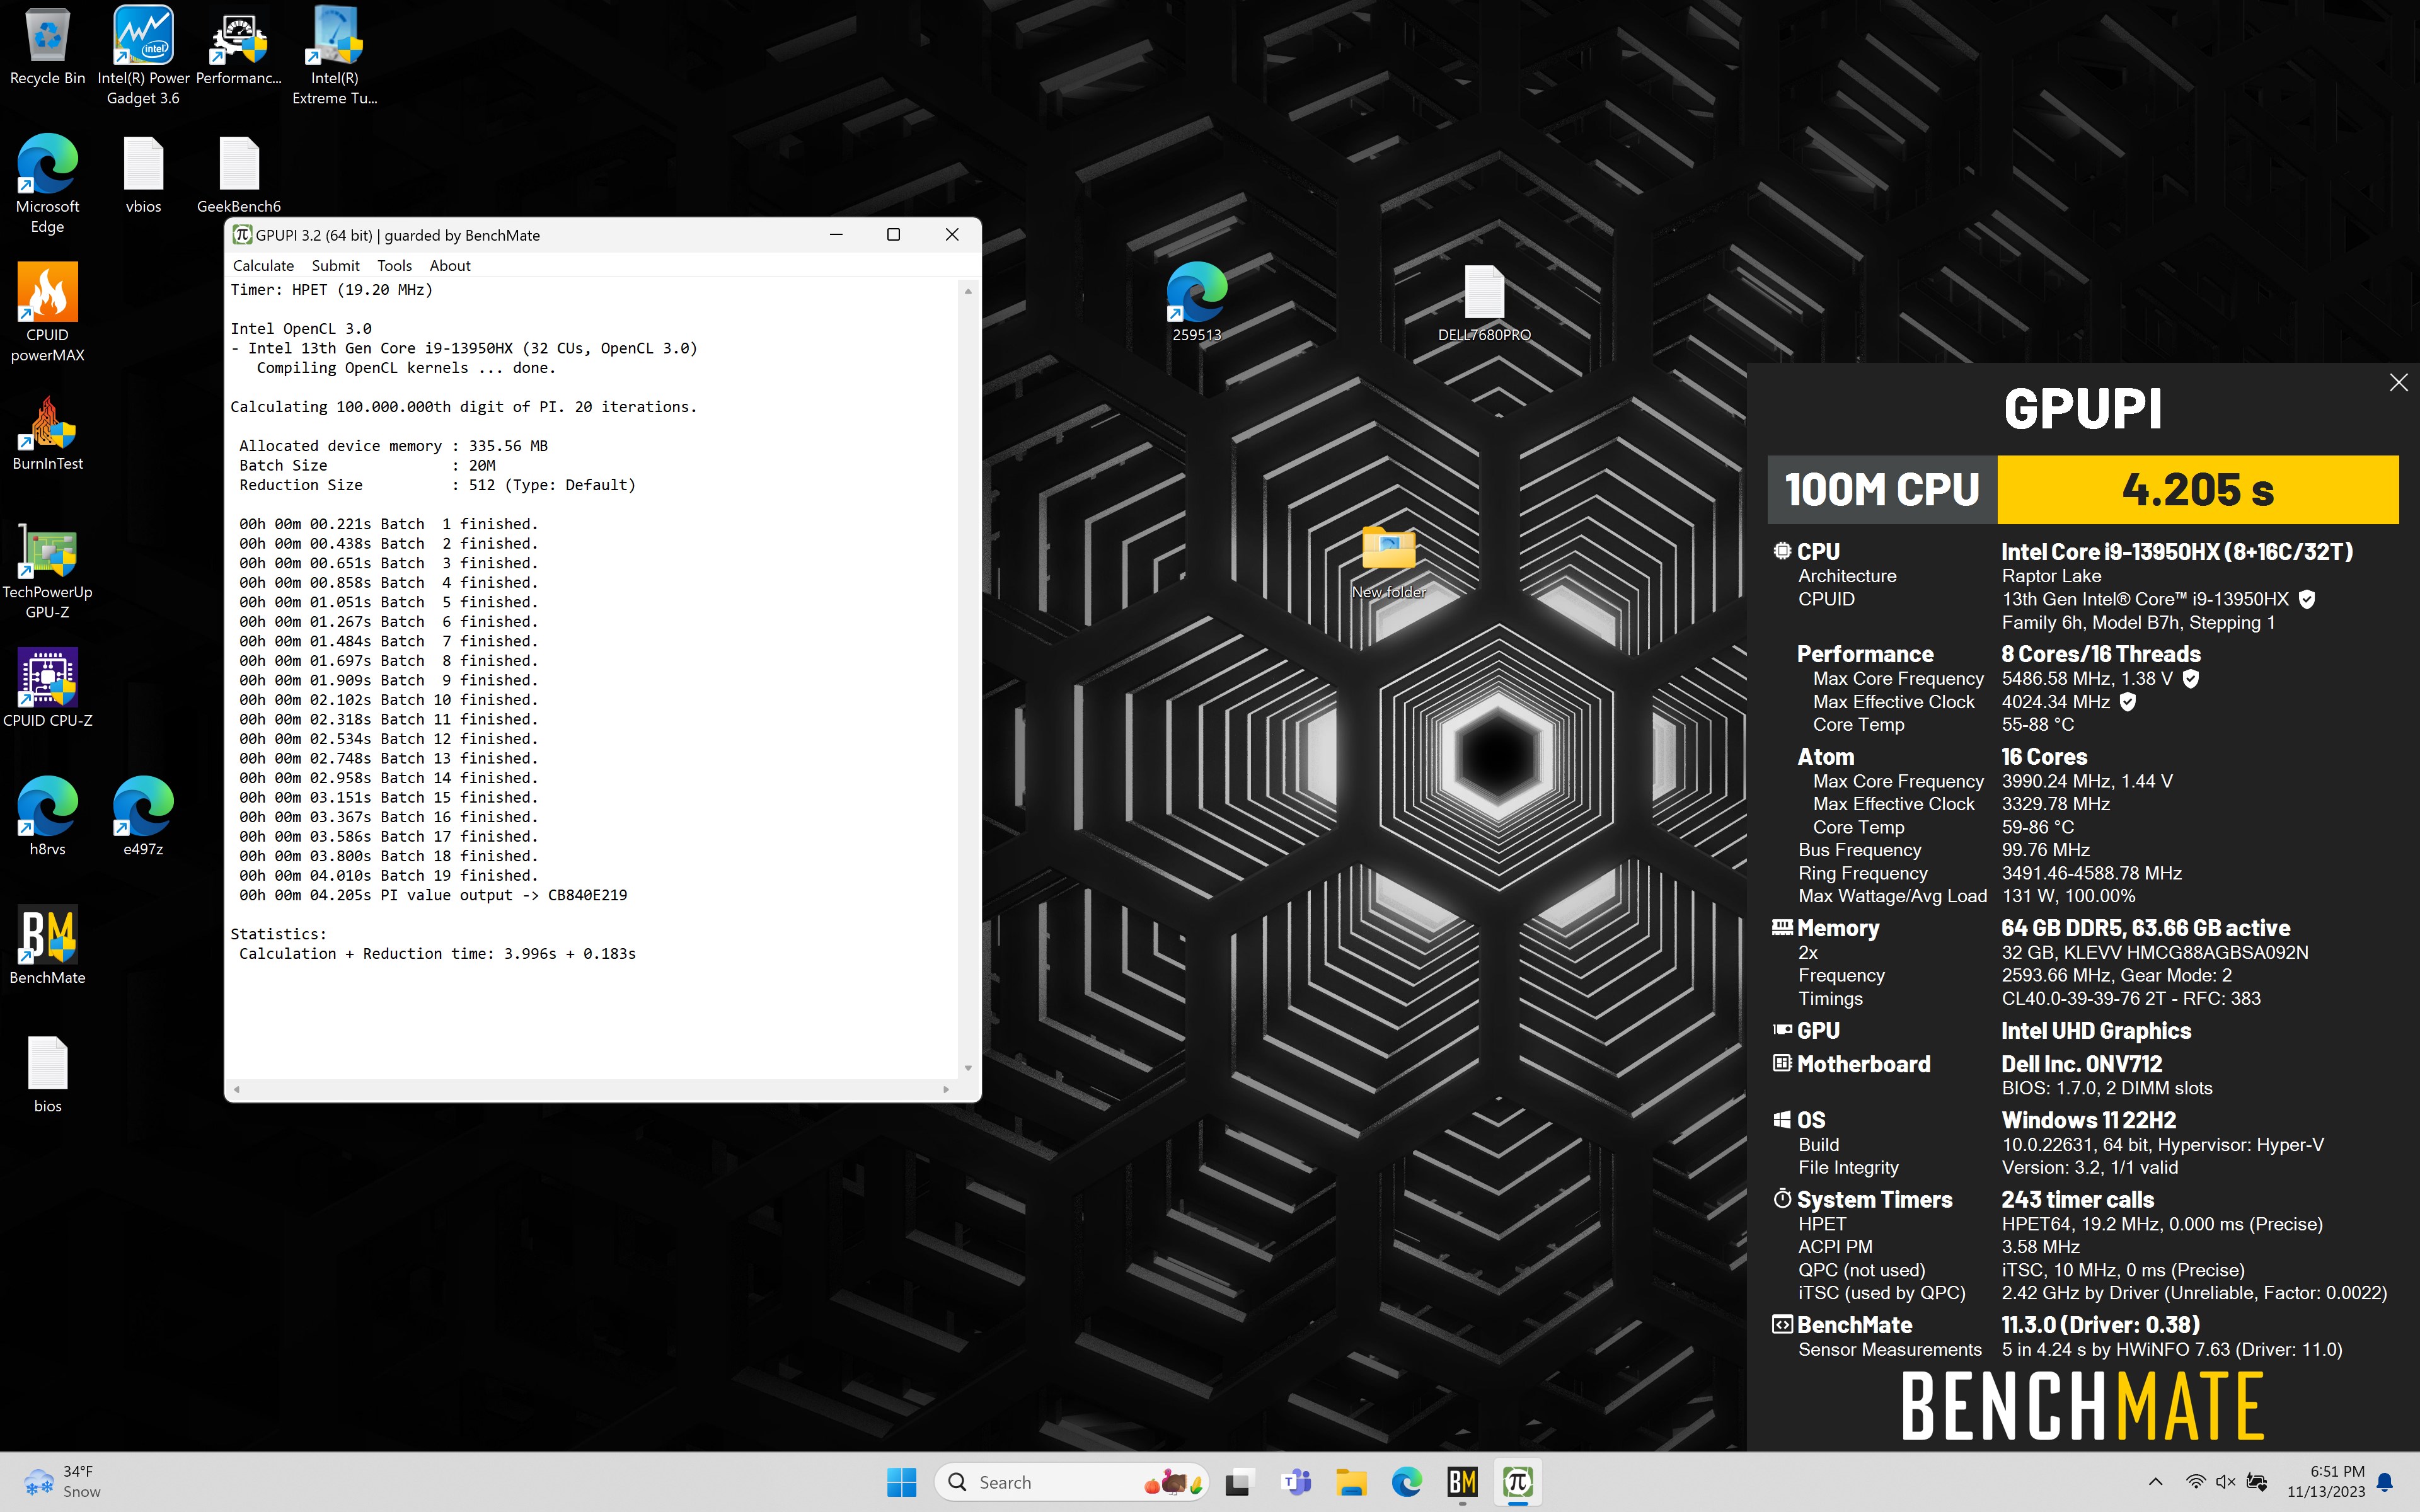Open Task View from the taskbar

pyautogui.click(x=1239, y=1482)
